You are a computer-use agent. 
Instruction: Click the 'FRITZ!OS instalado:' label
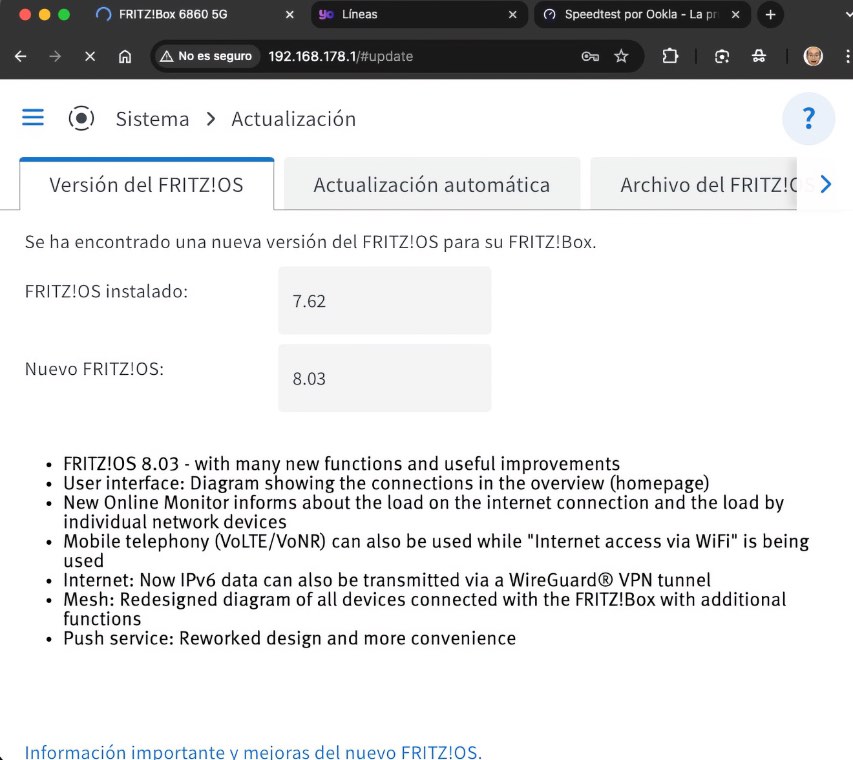(106, 292)
